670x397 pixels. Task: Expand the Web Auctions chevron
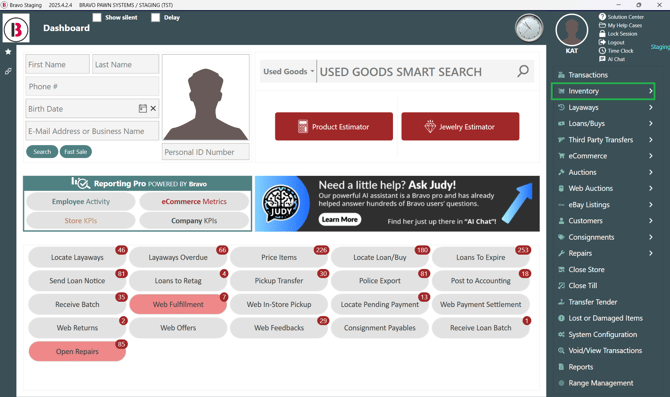coord(650,188)
